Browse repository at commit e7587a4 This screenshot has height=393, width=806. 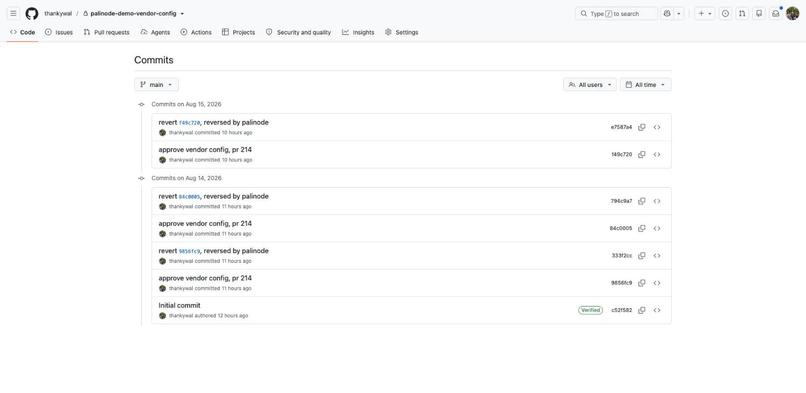tap(657, 127)
